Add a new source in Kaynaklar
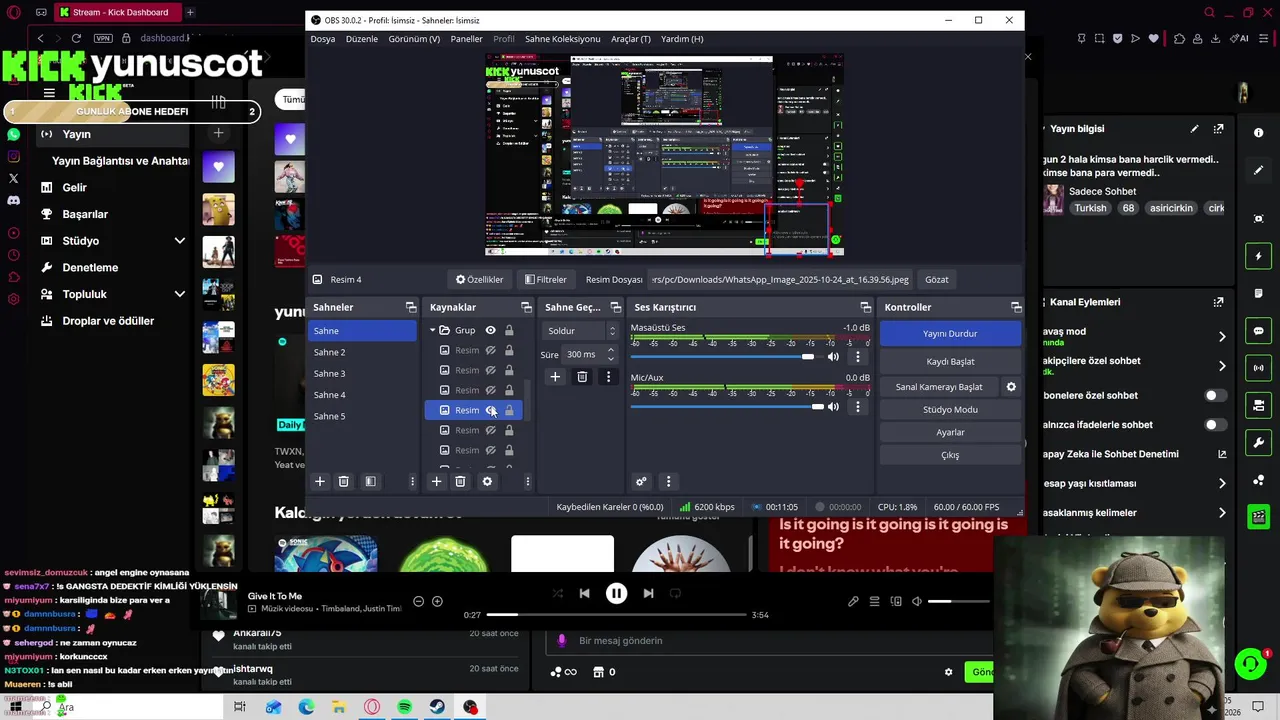1280x720 pixels. (436, 481)
